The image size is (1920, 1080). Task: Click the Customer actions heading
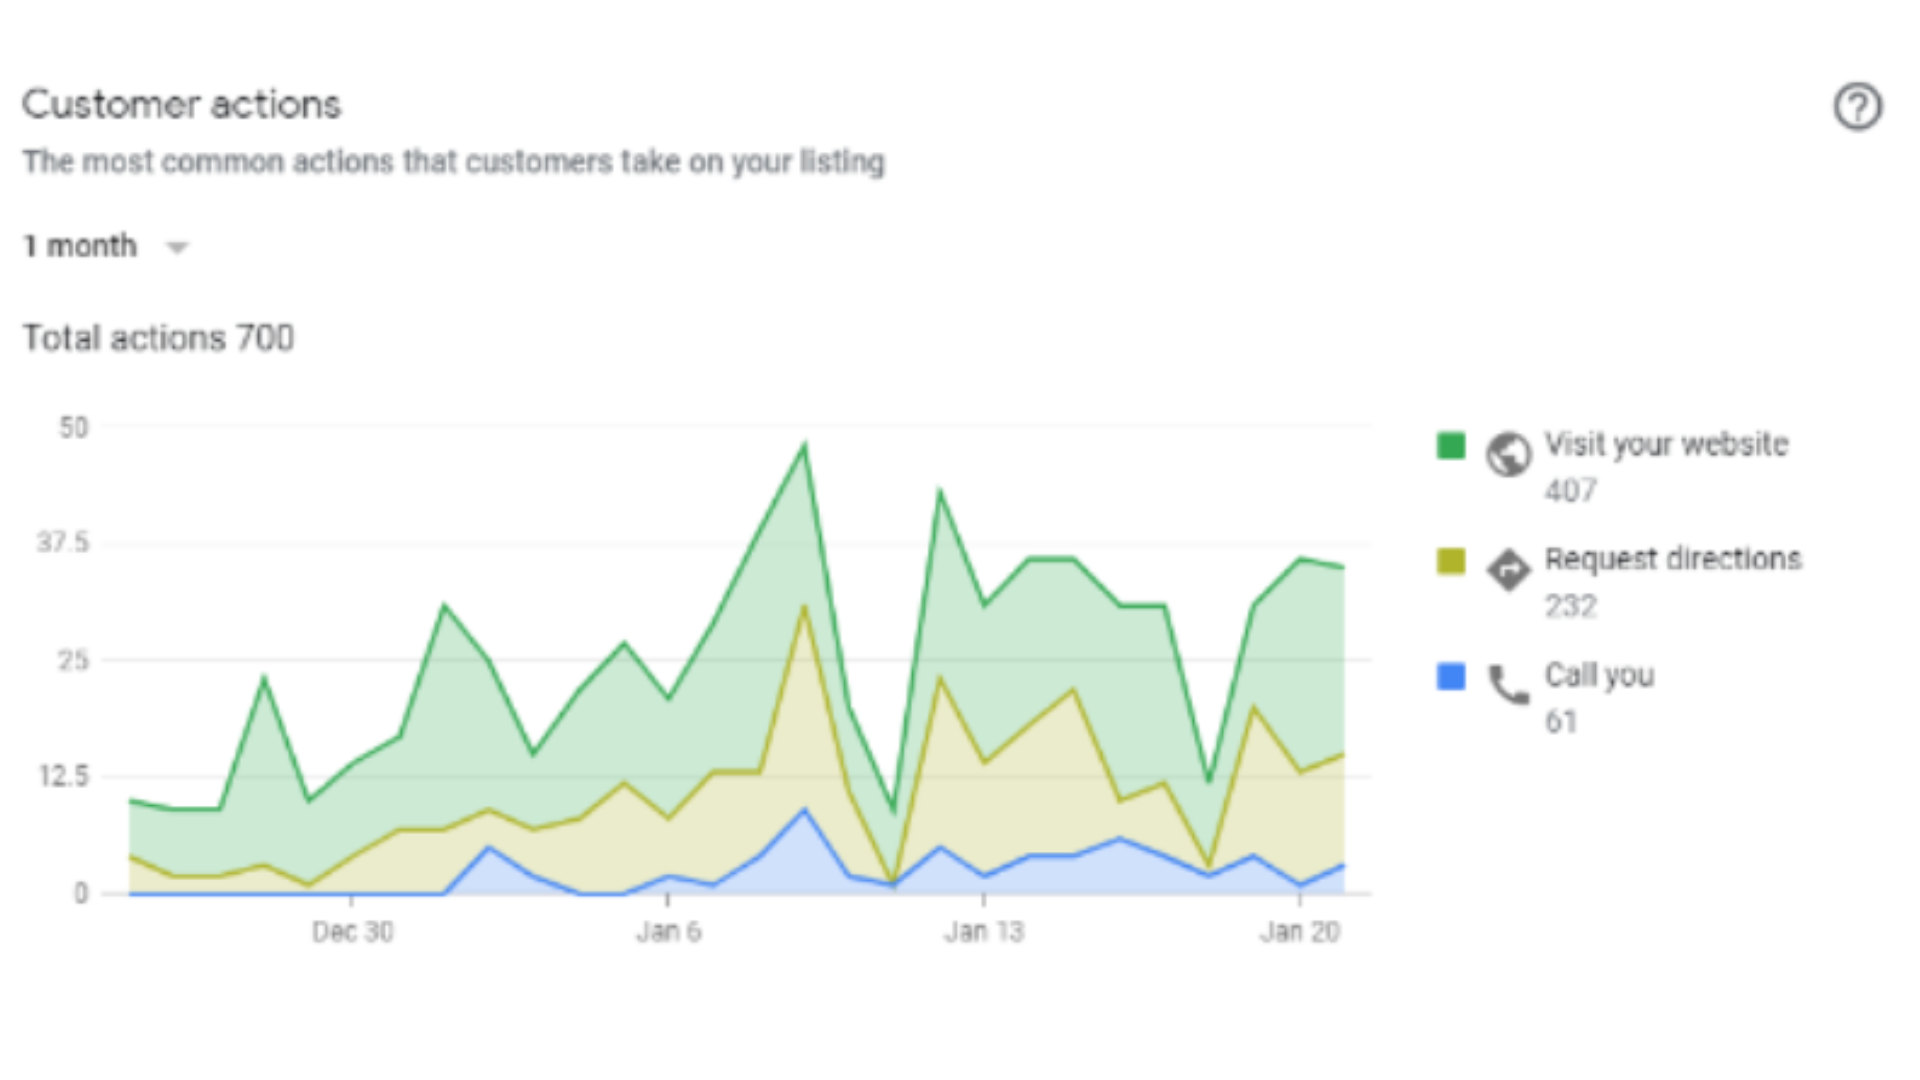[181, 105]
